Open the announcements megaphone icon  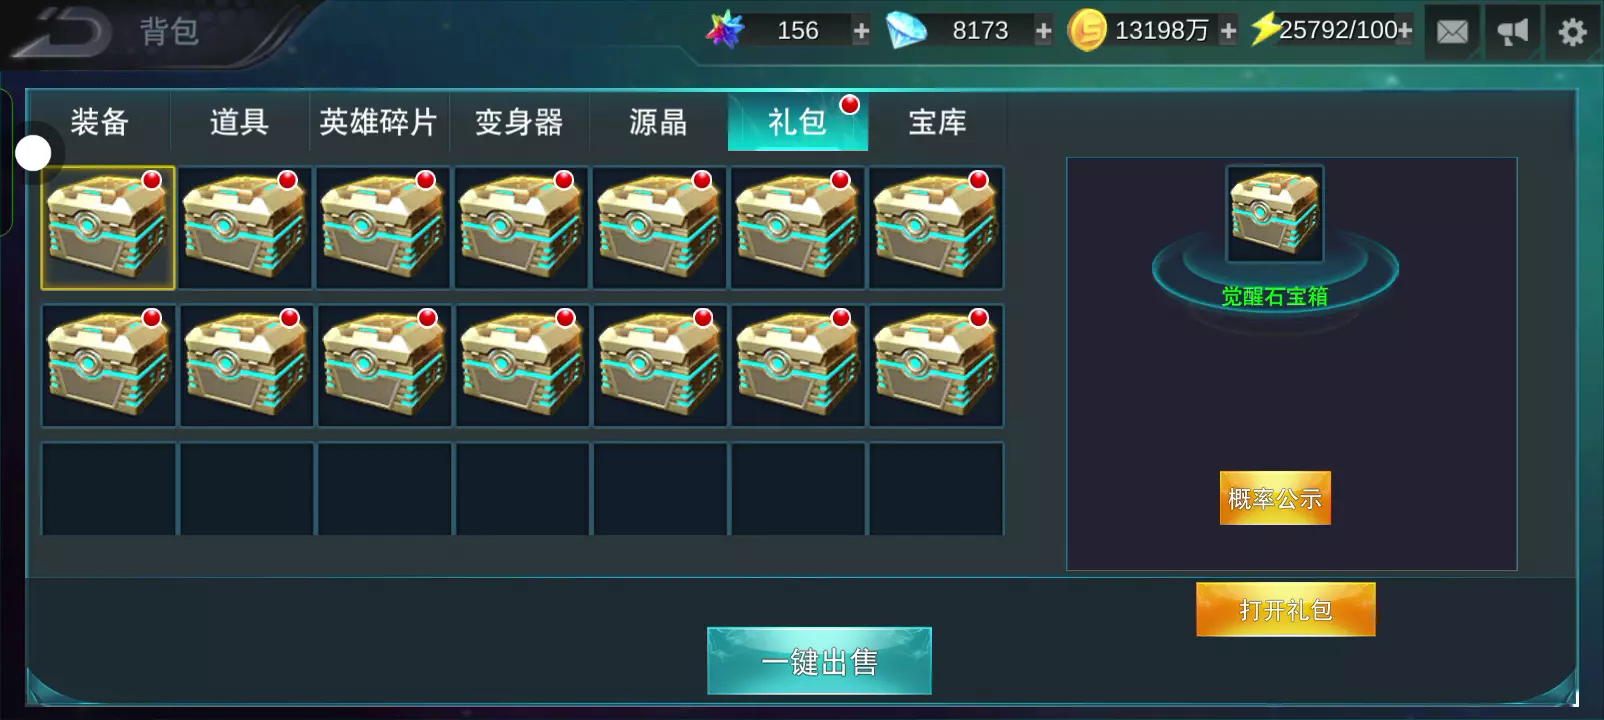pos(1512,32)
